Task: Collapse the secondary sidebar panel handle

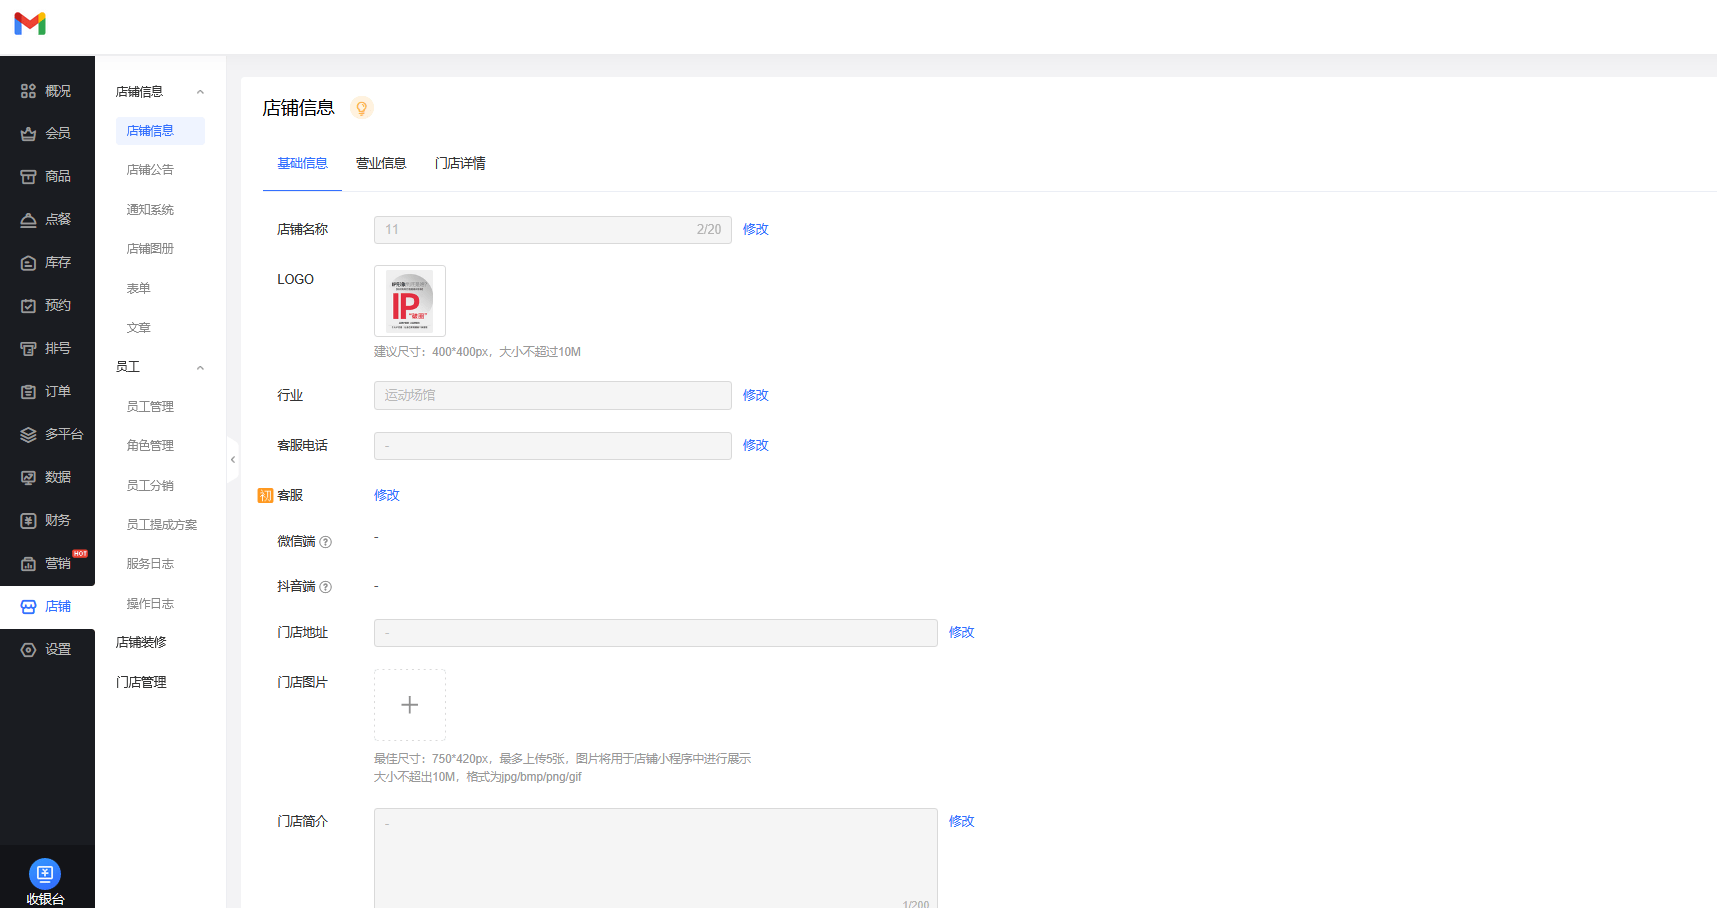Action: [x=233, y=460]
